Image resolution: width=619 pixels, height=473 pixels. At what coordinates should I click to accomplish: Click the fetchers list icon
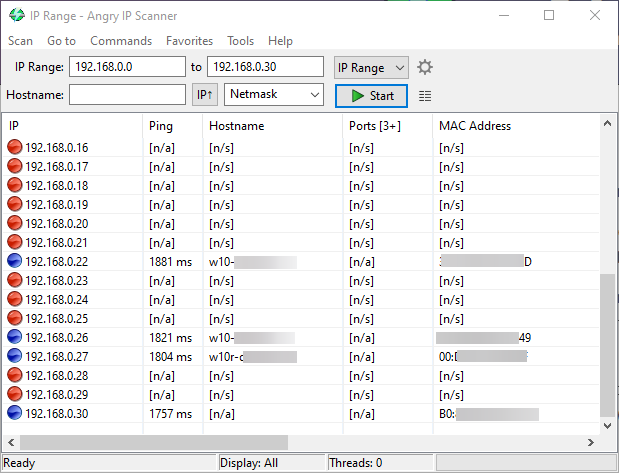coord(425,96)
